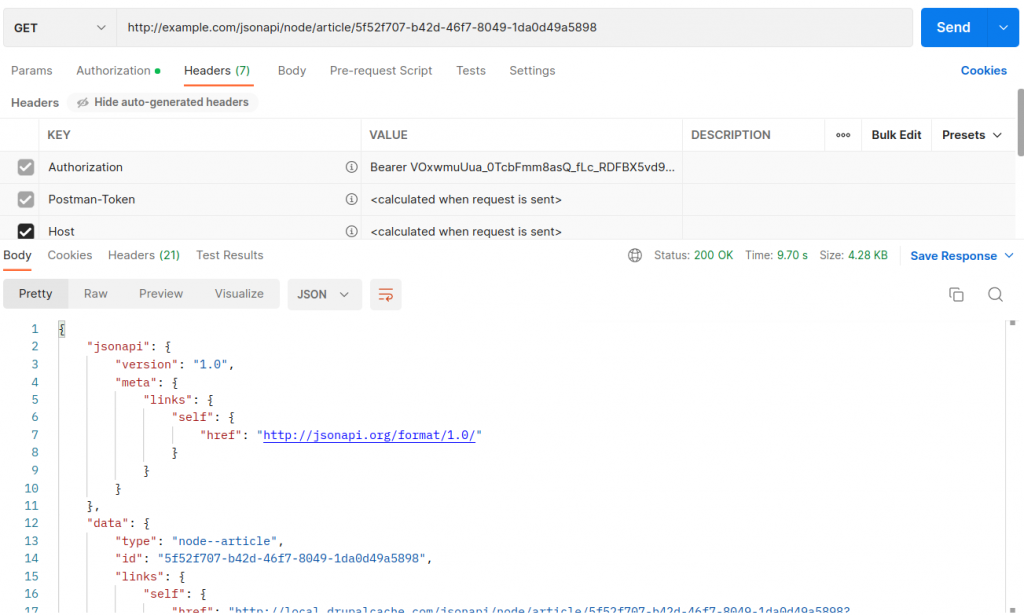
Task: Uncheck the Postman-Token header checkbox
Action: [x=26, y=199]
